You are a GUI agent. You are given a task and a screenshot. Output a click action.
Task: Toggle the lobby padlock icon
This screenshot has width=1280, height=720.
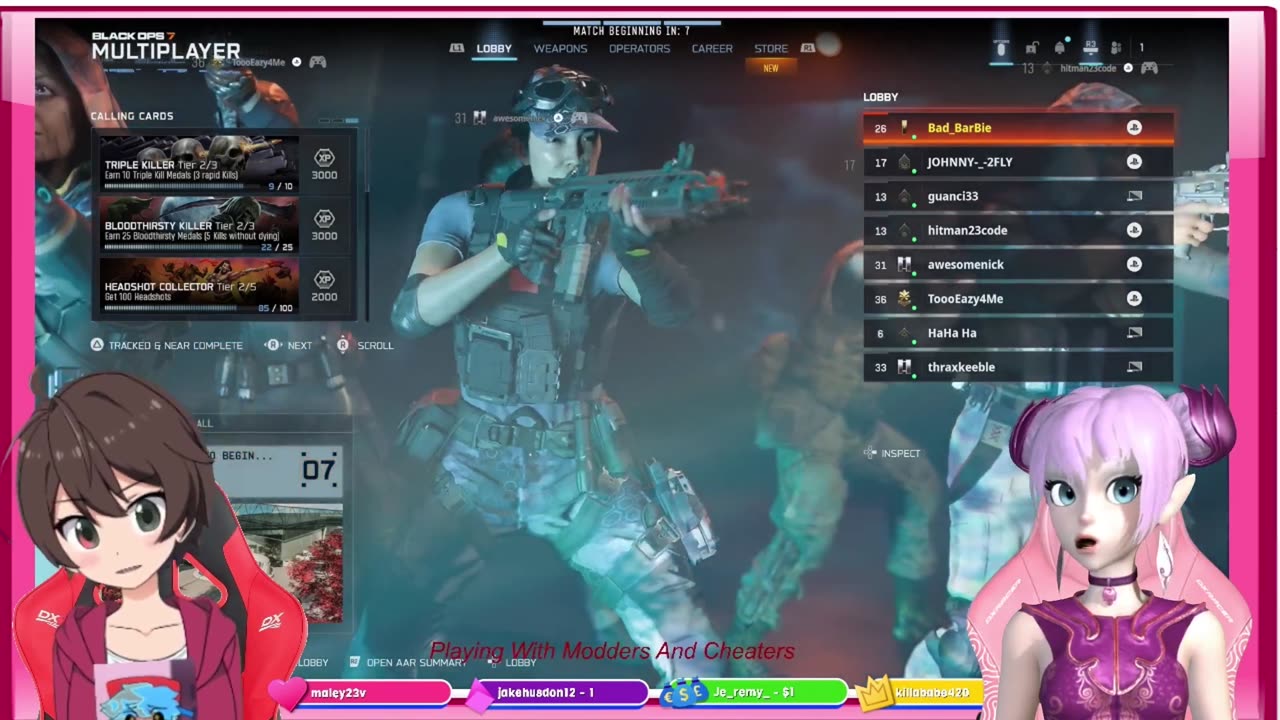pos(1032,48)
